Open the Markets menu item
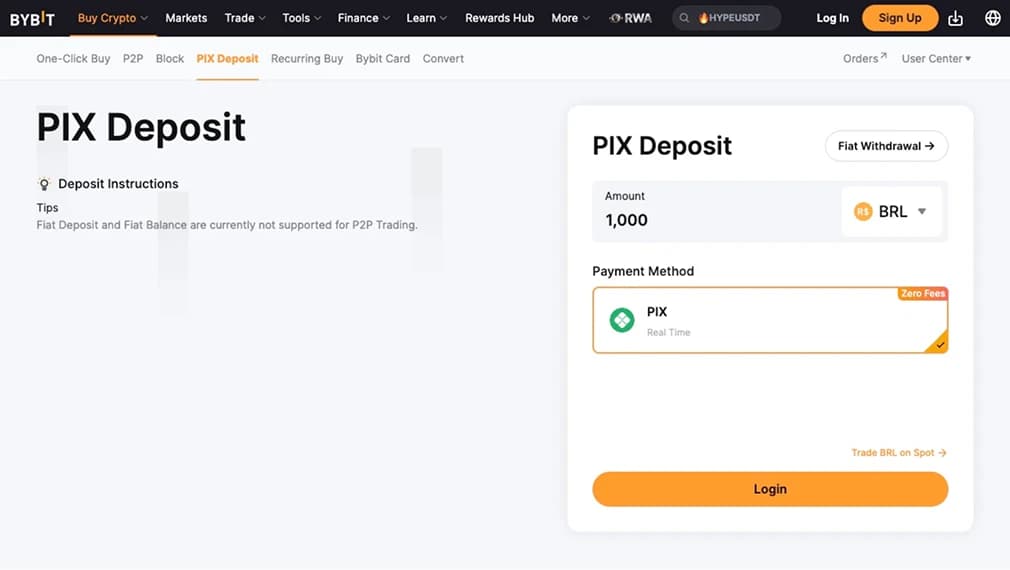Image resolution: width=1010 pixels, height=570 pixels. click(x=186, y=18)
